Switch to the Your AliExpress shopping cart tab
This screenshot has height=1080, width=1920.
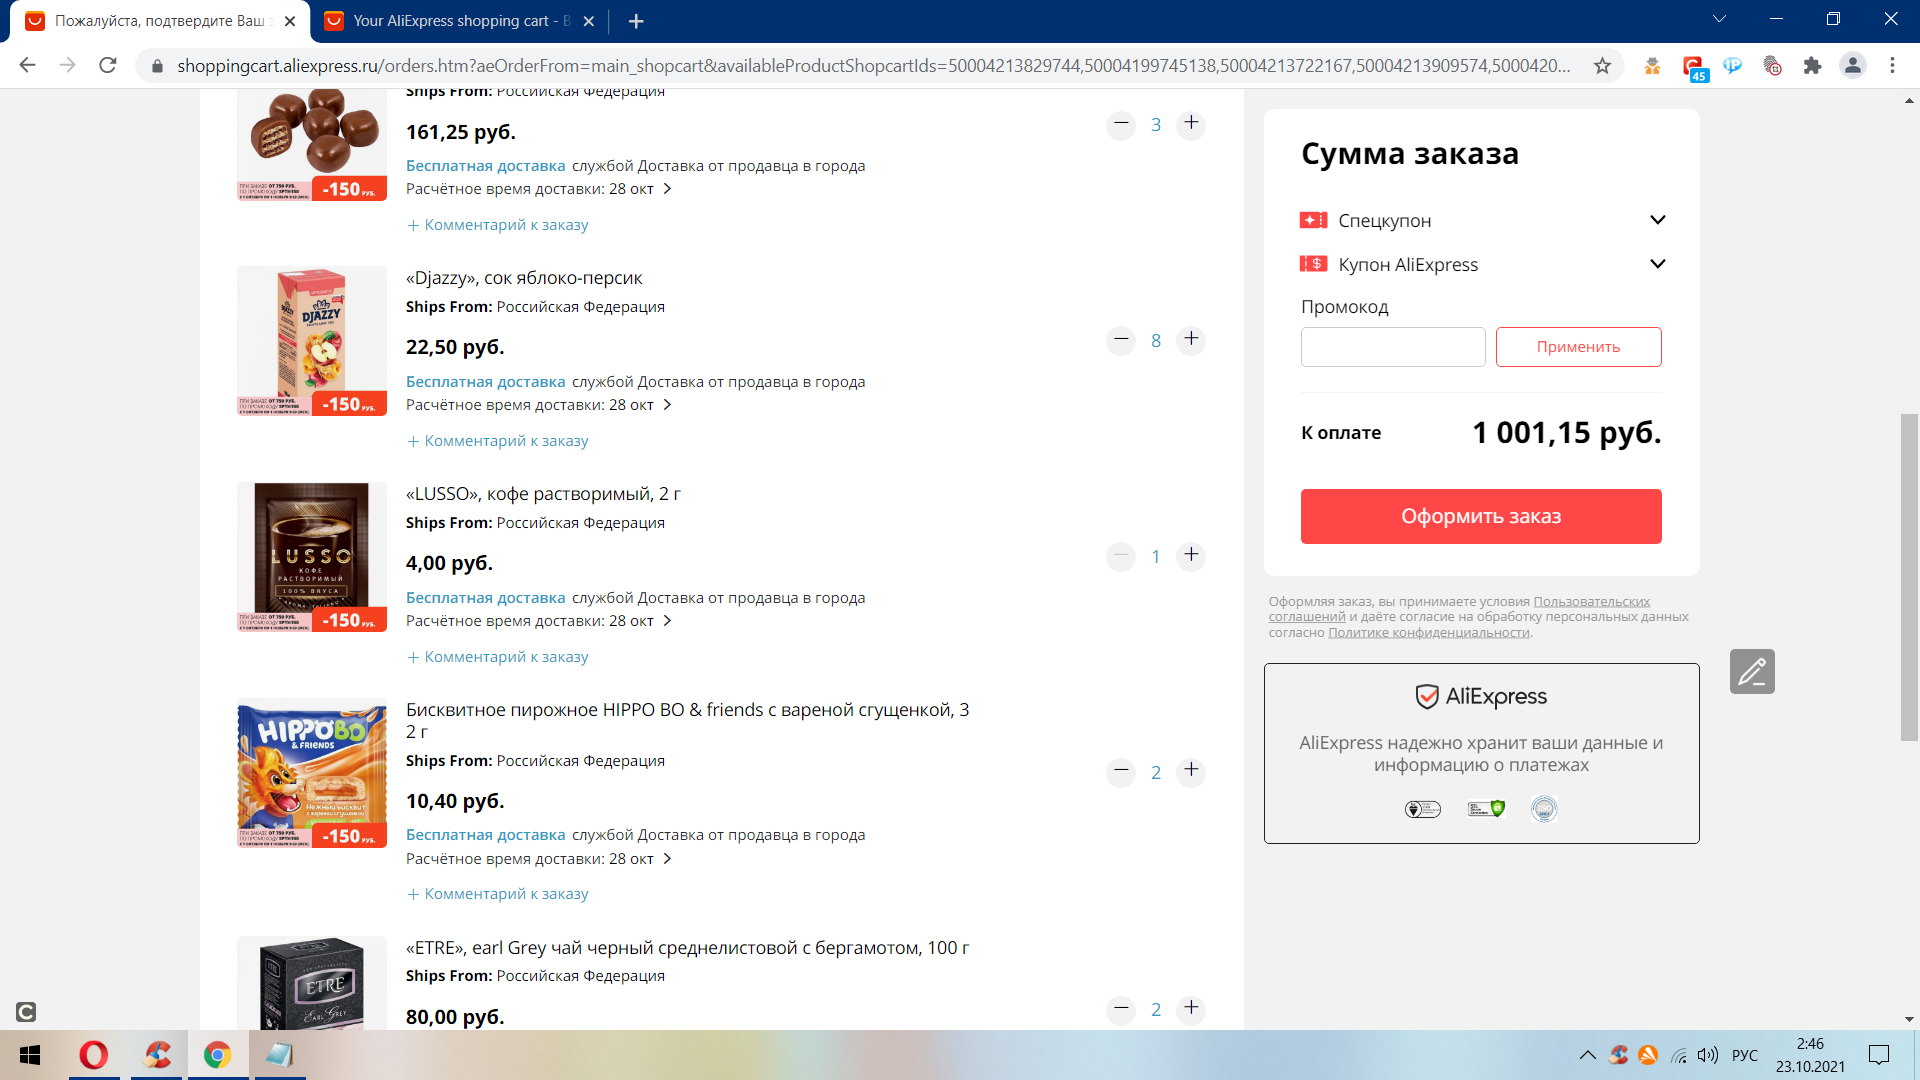[461, 21]
